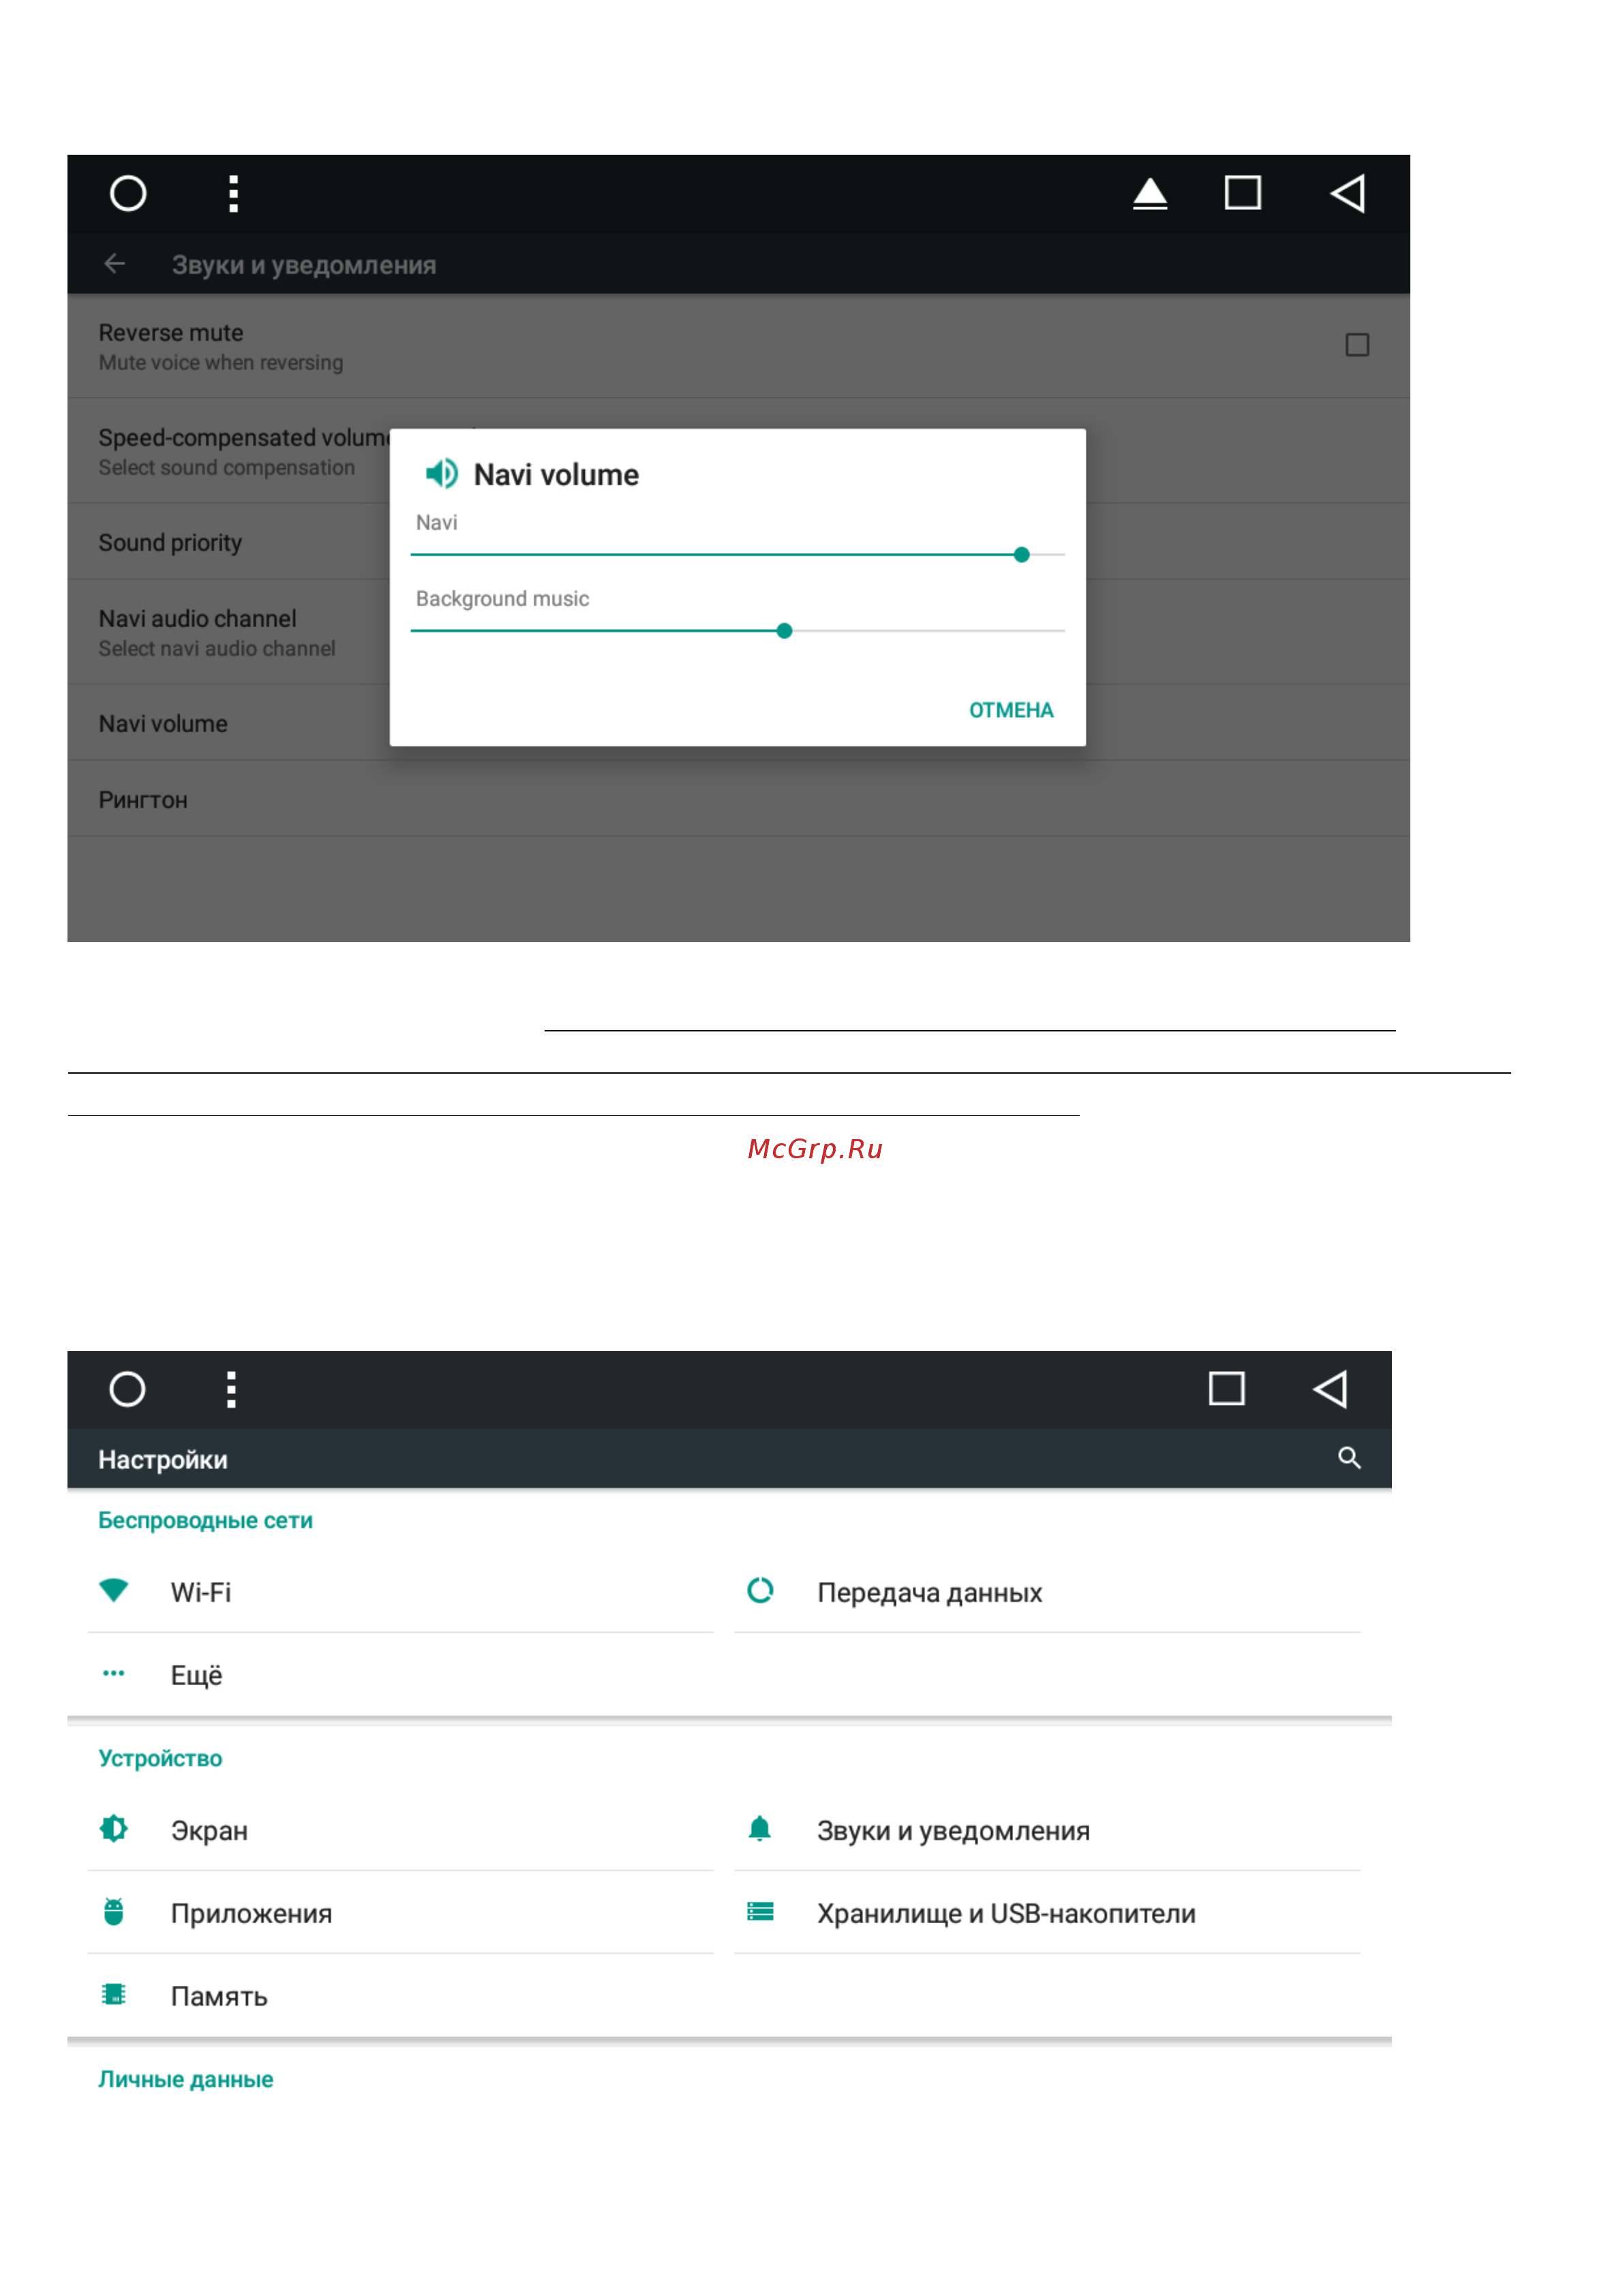Tap the eject triangle icon
This screenshot has width=1623, height=2296.
click(x=1149, y=193)
